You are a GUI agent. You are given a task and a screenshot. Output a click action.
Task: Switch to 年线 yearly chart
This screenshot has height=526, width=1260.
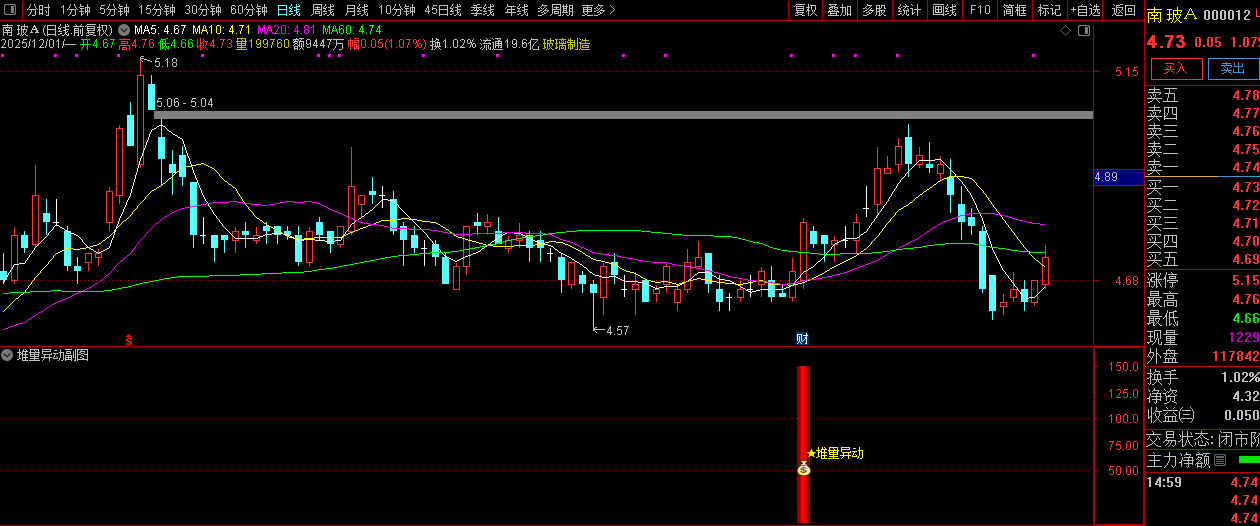coord(516,10)
